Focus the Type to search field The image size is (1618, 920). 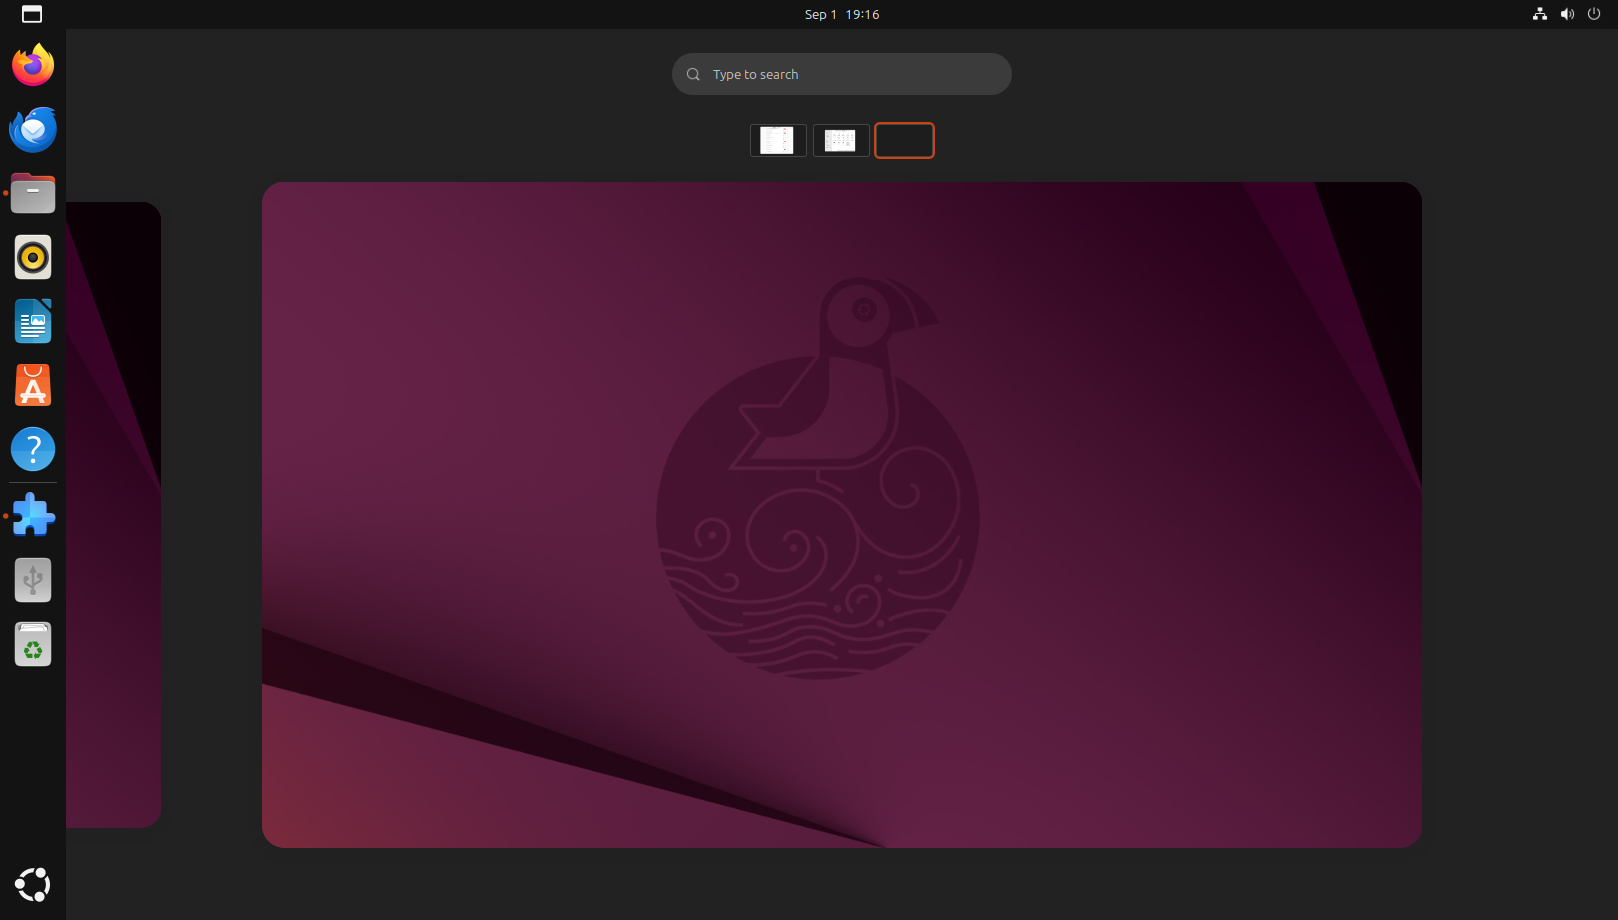tap(842, 74)
